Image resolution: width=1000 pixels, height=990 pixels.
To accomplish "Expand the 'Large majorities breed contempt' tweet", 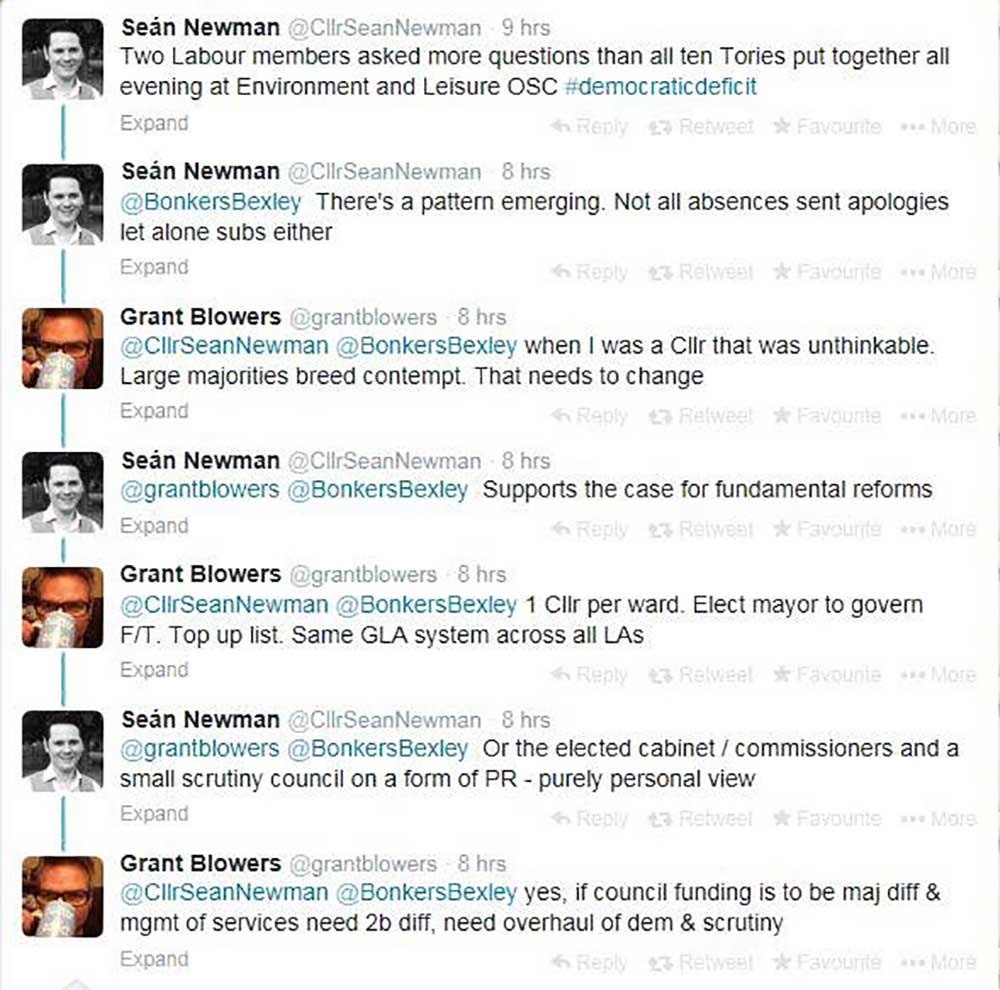I will click(153, 411).
